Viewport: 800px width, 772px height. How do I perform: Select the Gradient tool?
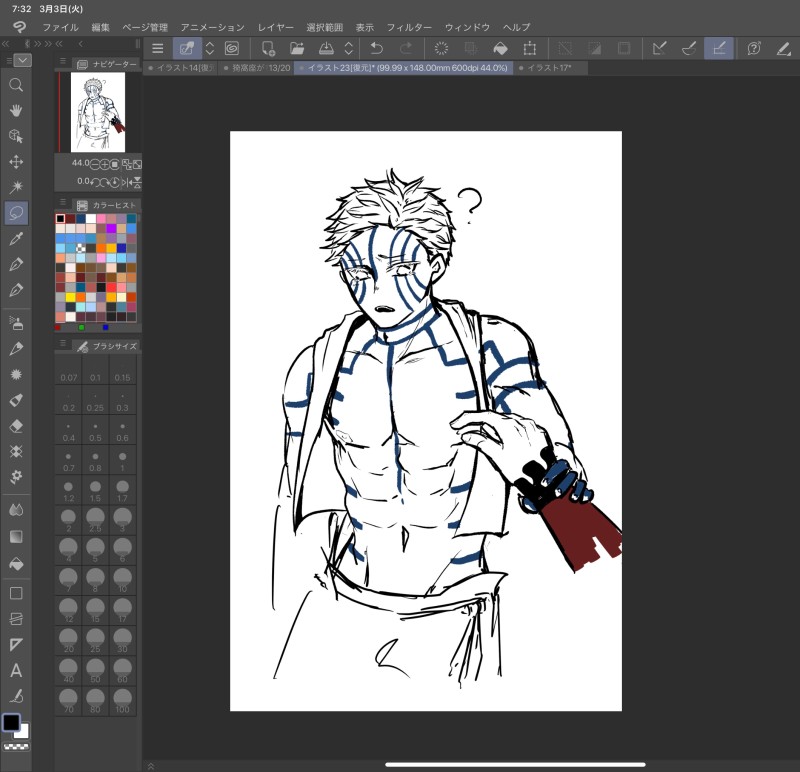click(16, 536)
